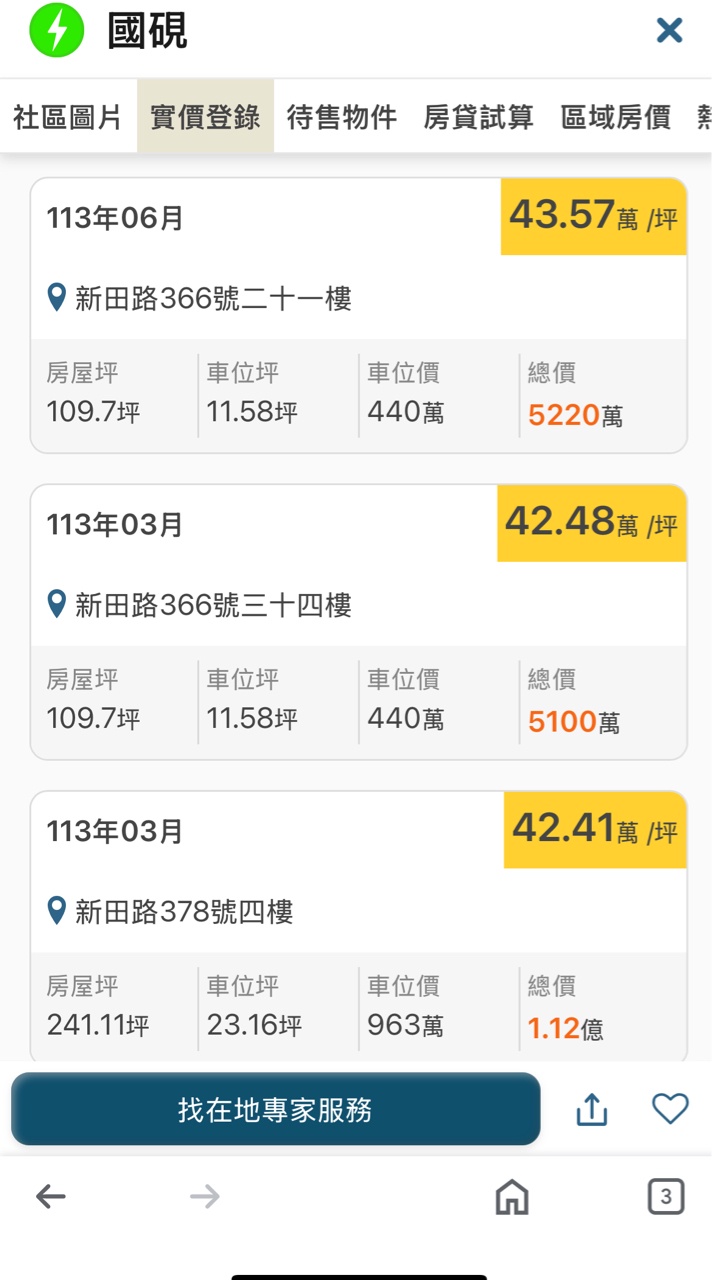
Task: Open the 區域房價 tab
Action: (616, 117)
